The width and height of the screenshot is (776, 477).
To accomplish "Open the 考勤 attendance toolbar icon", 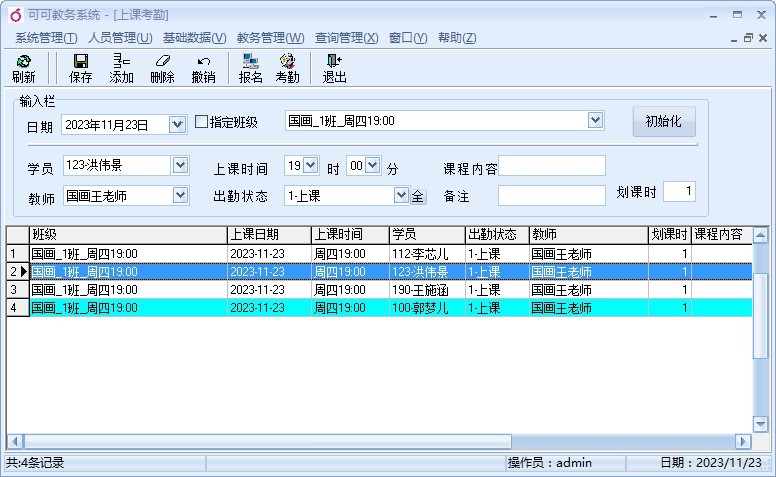I will point(288,68).
